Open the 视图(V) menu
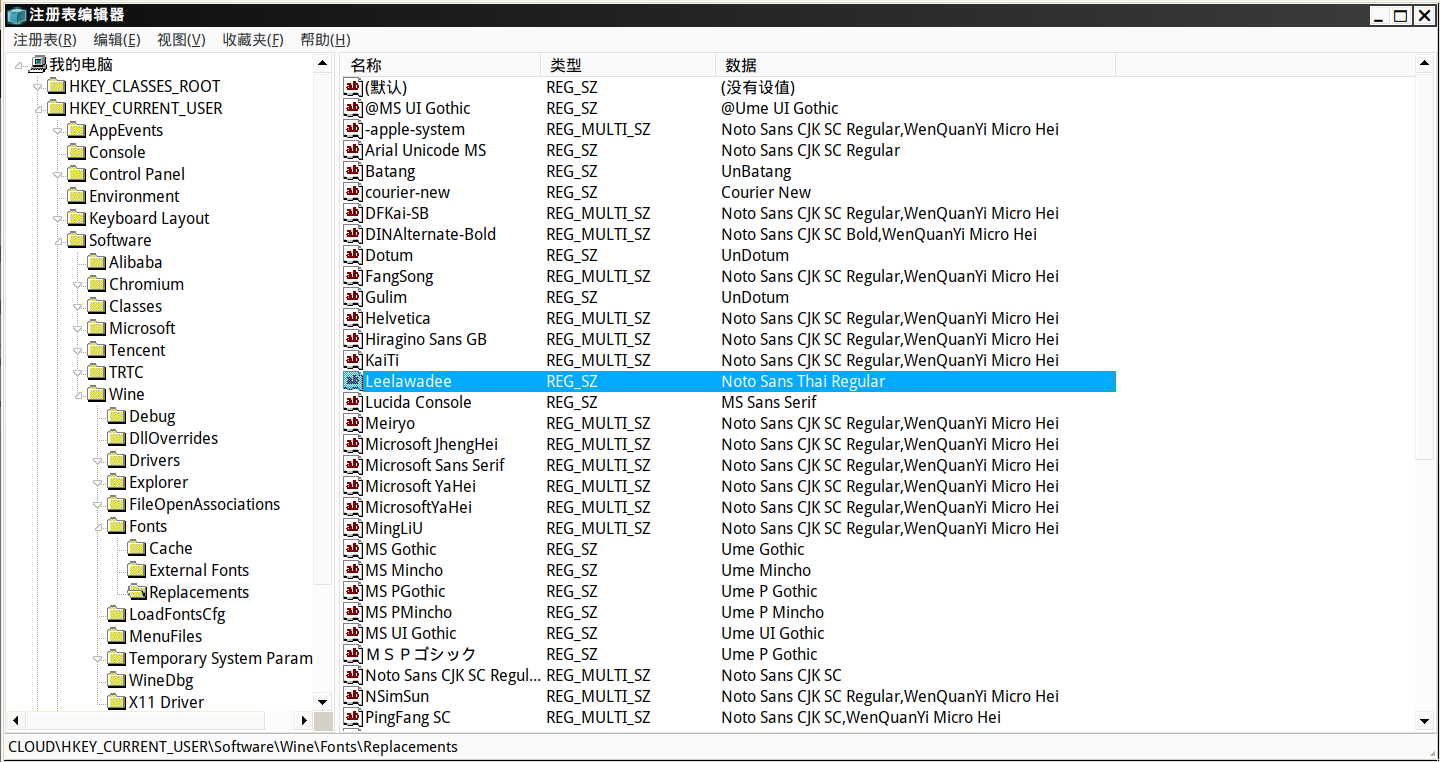Screen dimensions: 1440x762 tap(181, 40)
